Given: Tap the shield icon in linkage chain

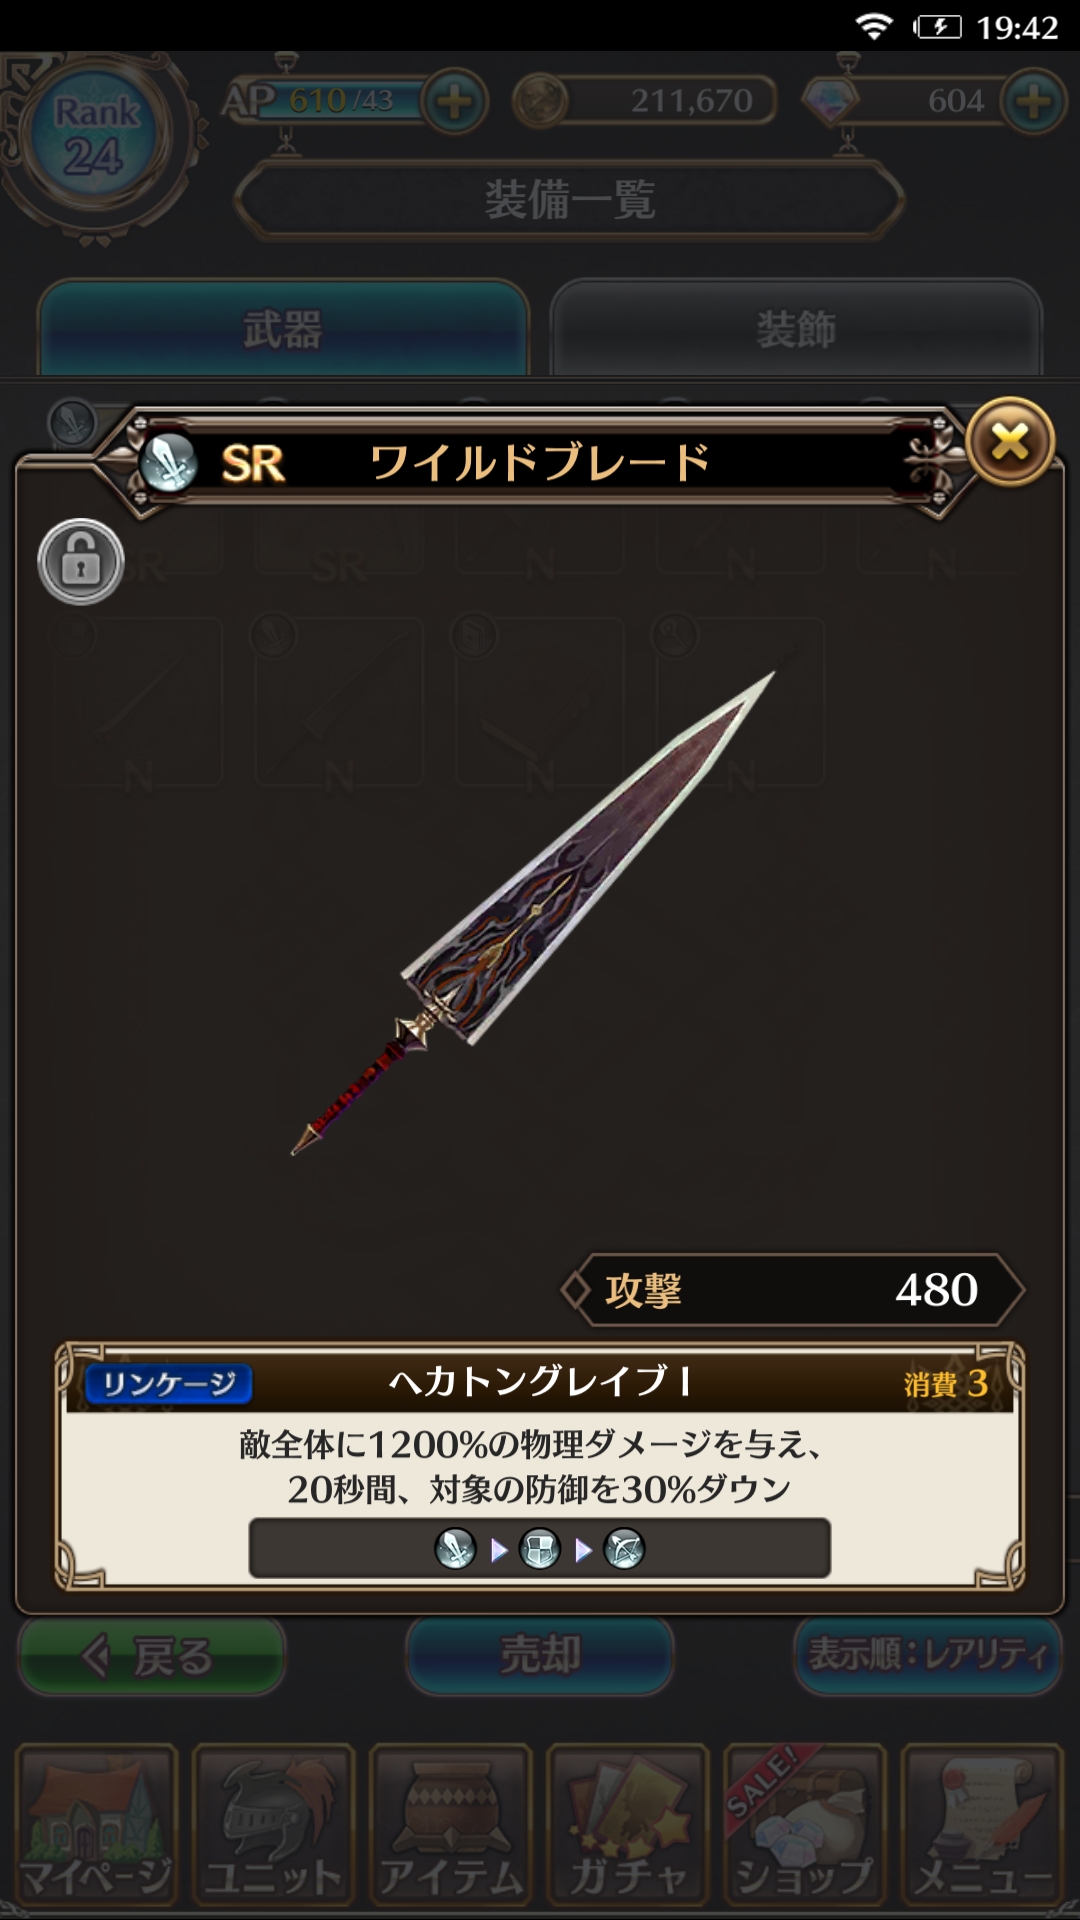Looking at the screenshot, I should point(540,1549).
